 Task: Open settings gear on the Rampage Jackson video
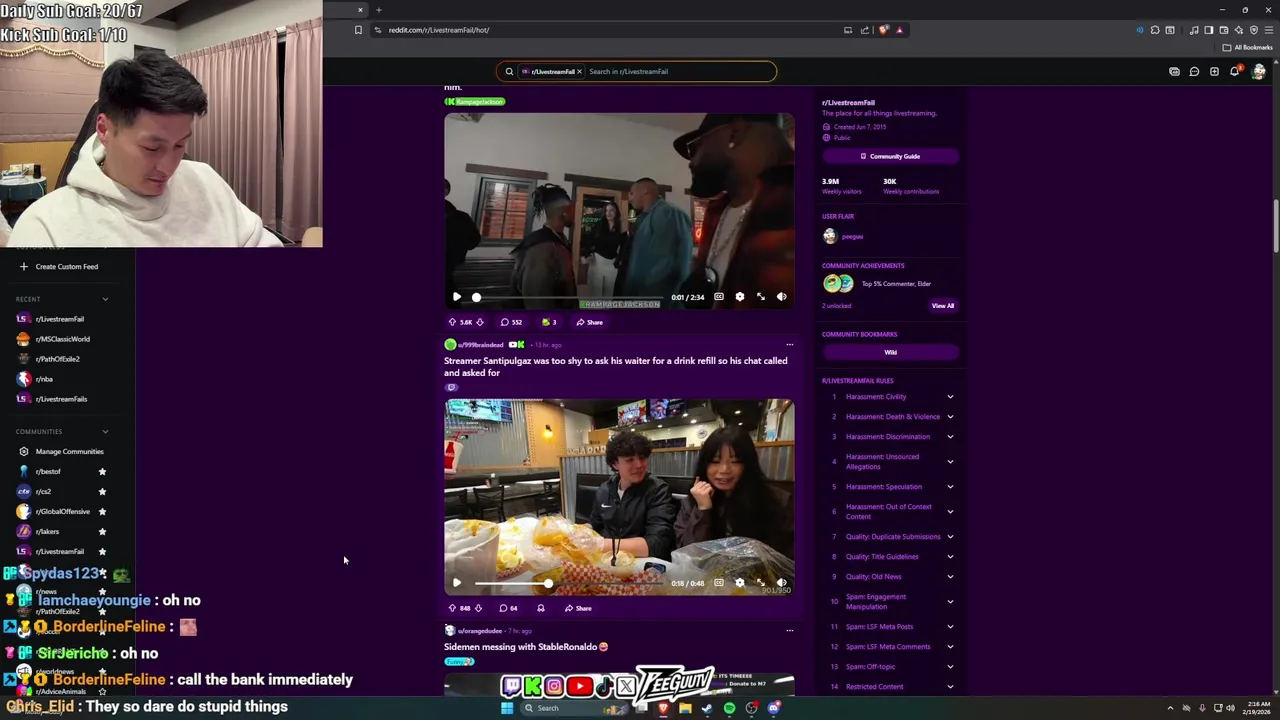pyautogui.click(x=739, y=297)
